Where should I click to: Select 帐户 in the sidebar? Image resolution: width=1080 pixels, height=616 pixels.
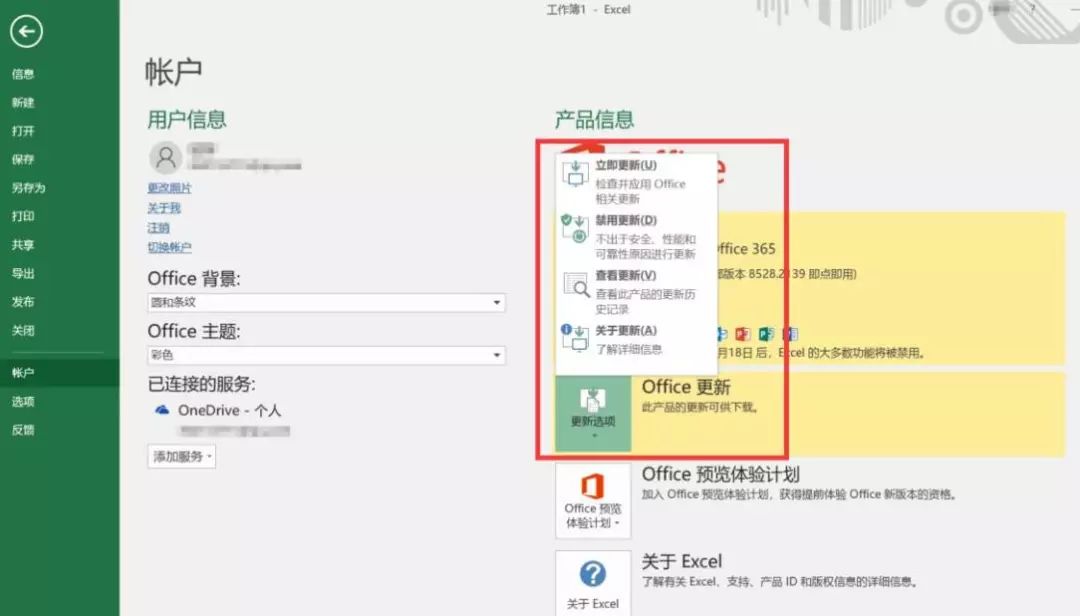[x=59, y=373]
